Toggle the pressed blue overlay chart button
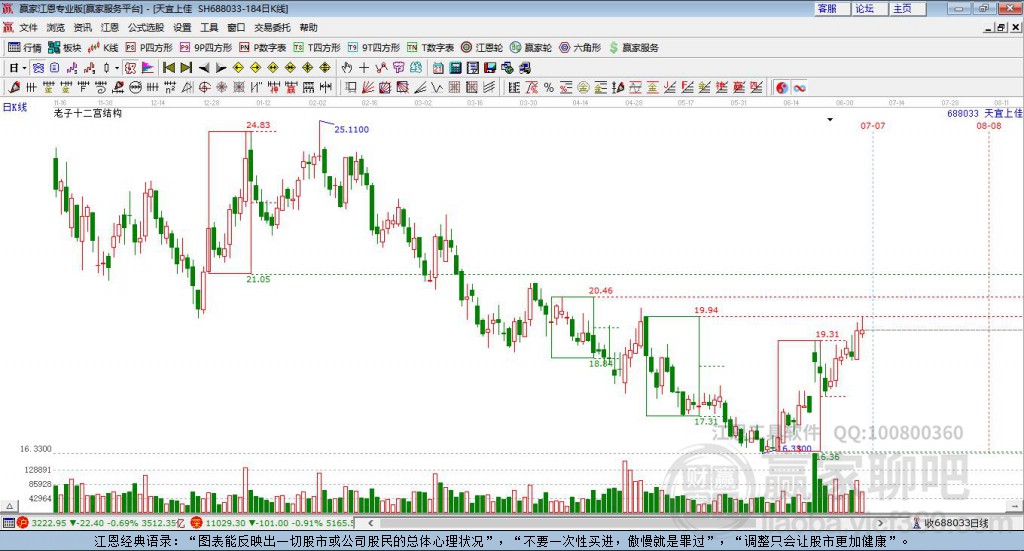The width and height of the screenshot is (1024, 551). click(x=38, y=67)
